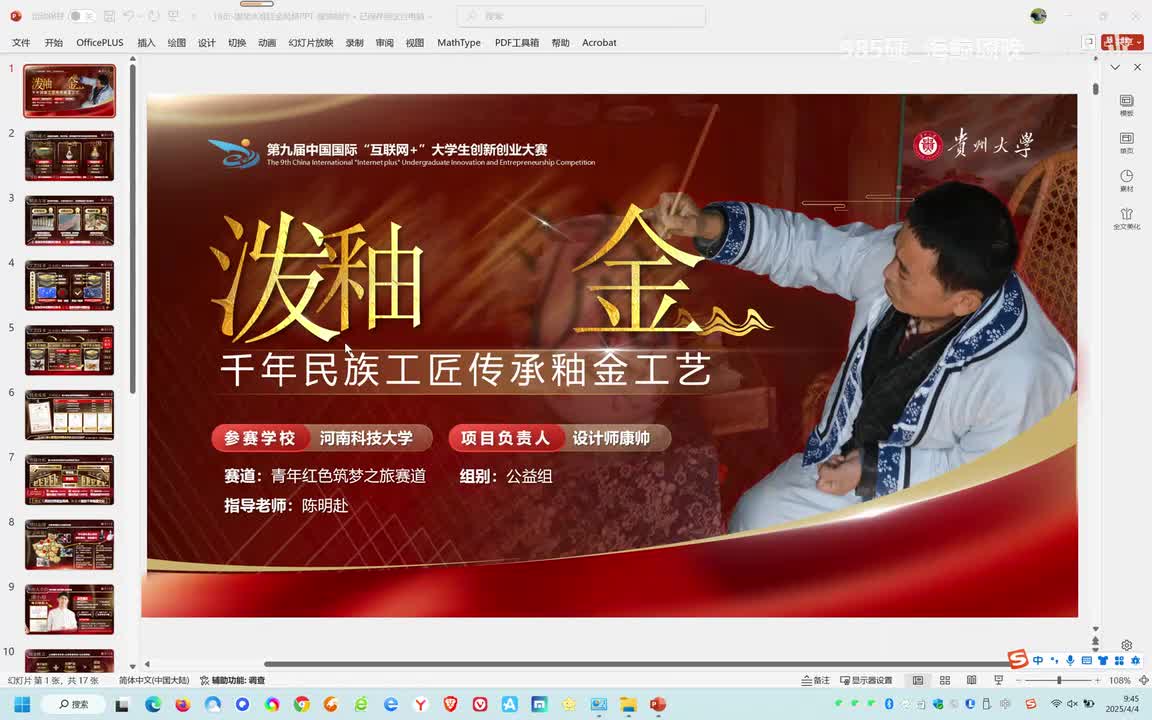Switch to Slide Sorter view icon
1152x720 pixels.
click(x=945, y=680)
